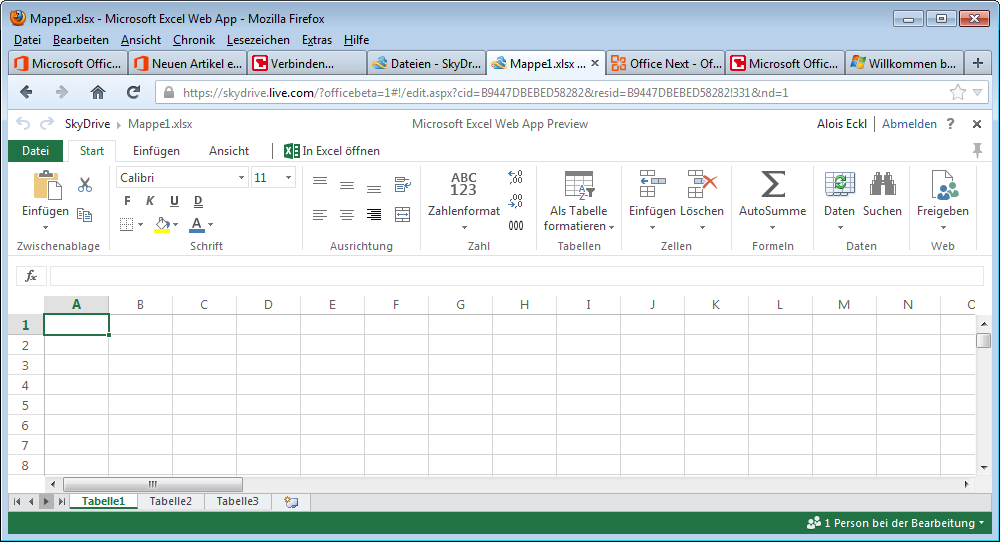The image size is (1000, 542).
Task: Open a new Firefox tab
Action: coord(978,63)
